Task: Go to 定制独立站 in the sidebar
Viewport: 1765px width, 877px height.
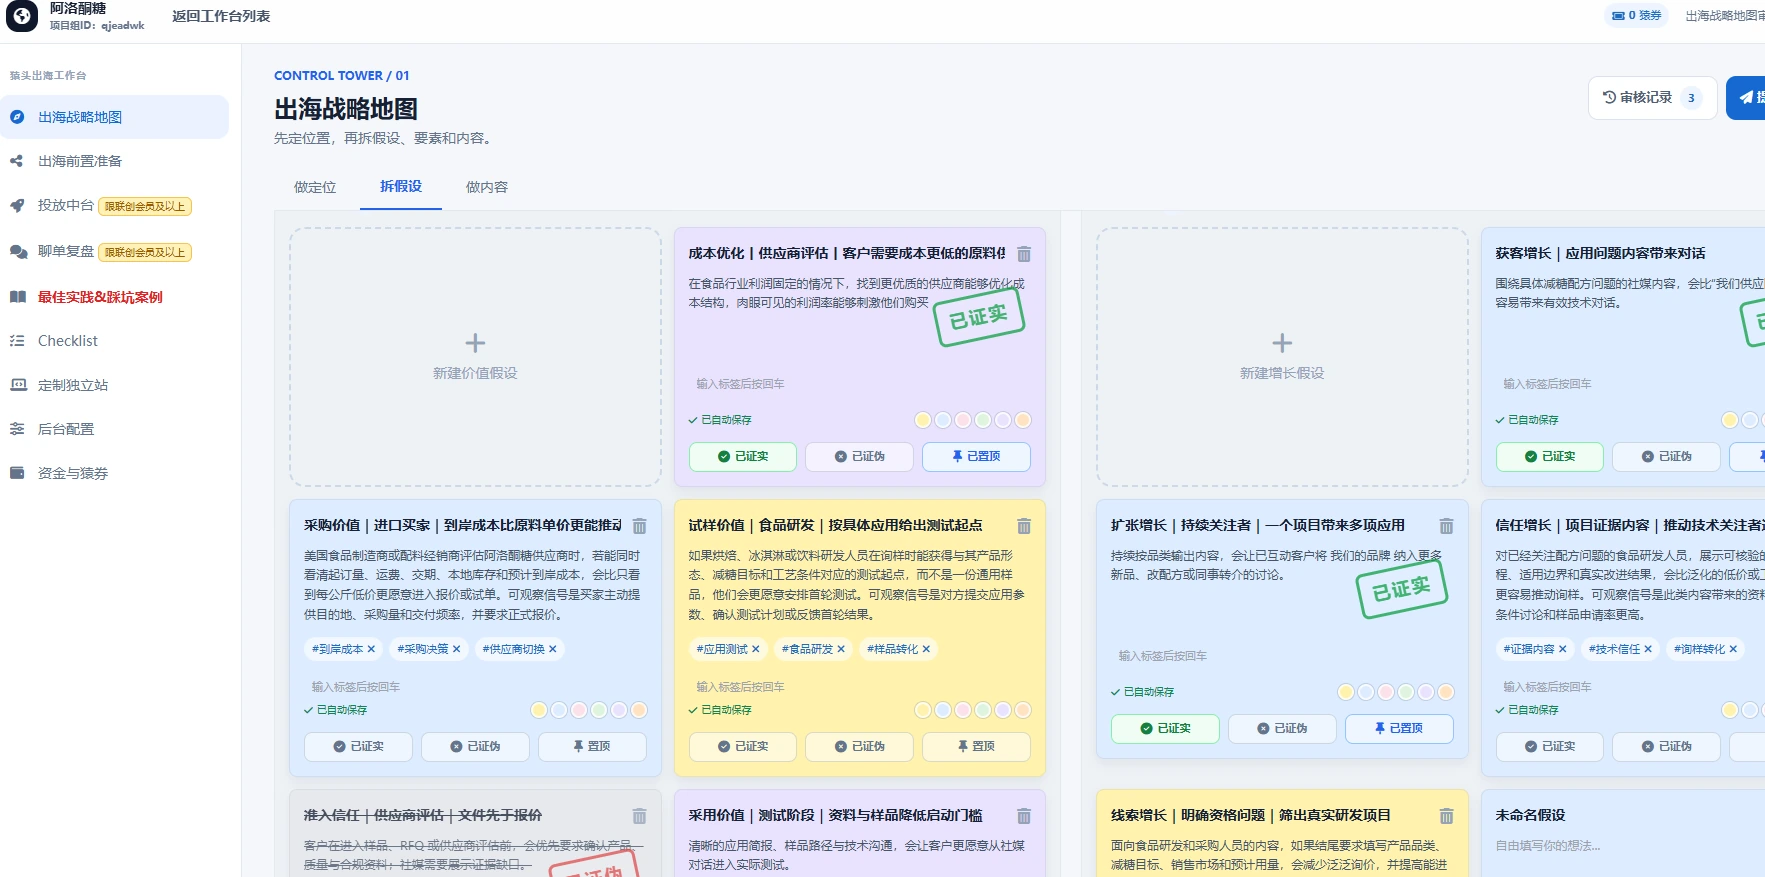Action: click(115, 385)
